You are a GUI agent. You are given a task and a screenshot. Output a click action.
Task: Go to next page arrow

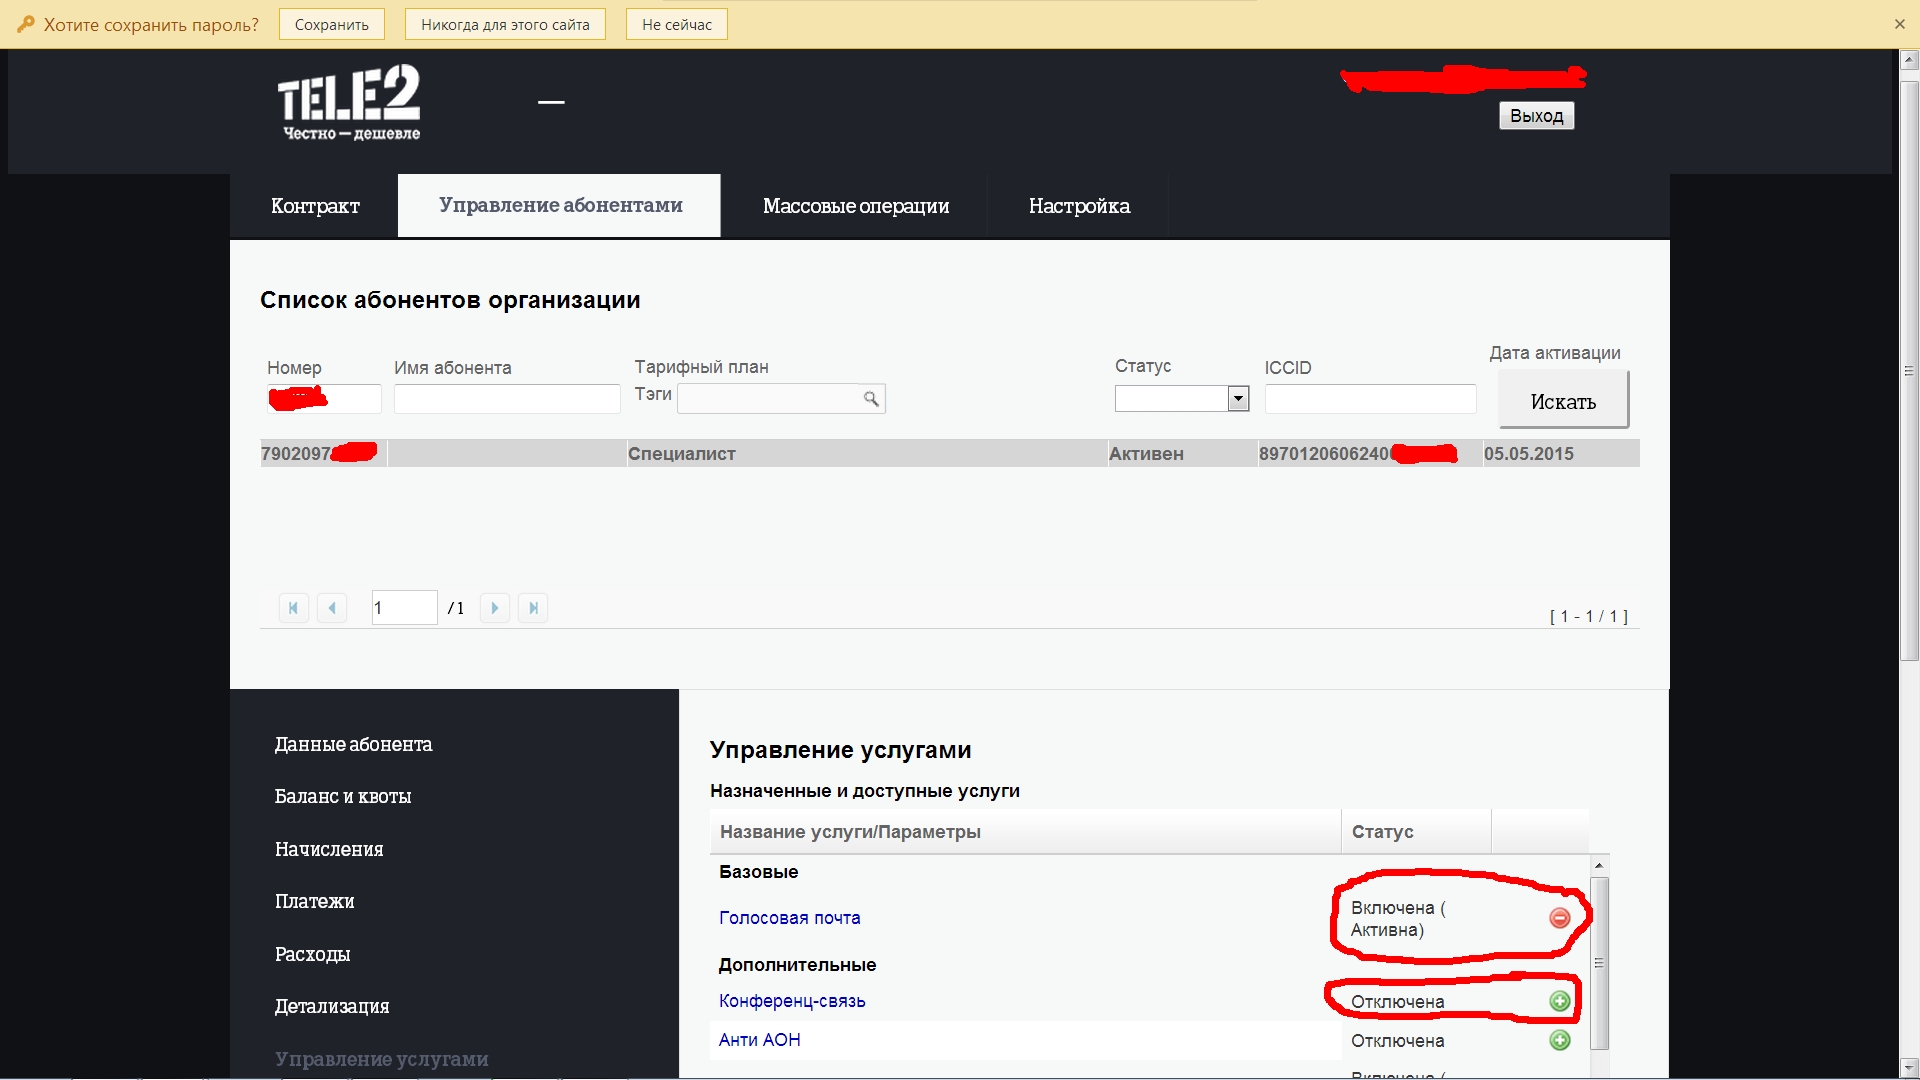494,608
